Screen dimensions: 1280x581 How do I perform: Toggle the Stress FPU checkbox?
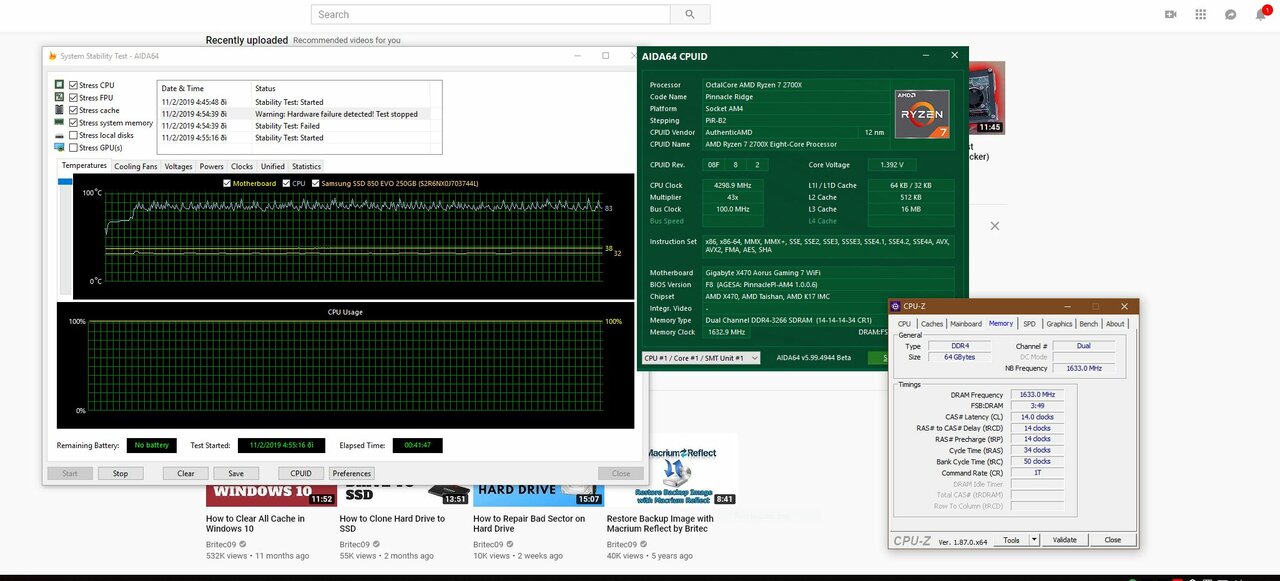(x=74, y=98)
